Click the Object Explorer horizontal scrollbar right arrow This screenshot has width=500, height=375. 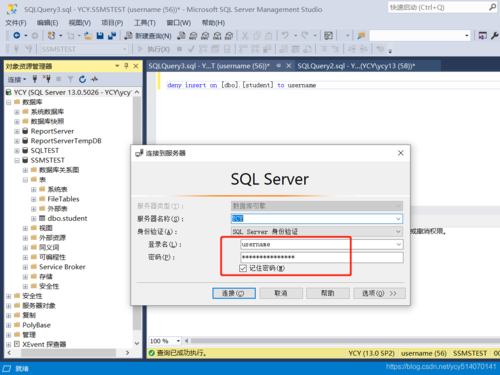click(127, 352)
